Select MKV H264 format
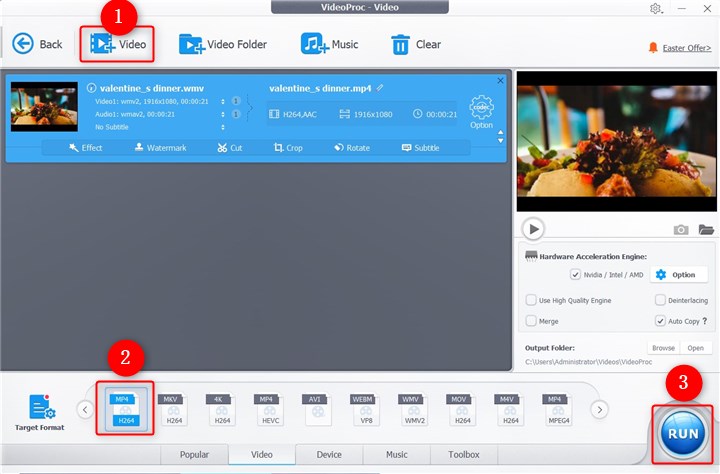This screenshot has width=720, height=474. pyautogui.click(x=173, y=409)
